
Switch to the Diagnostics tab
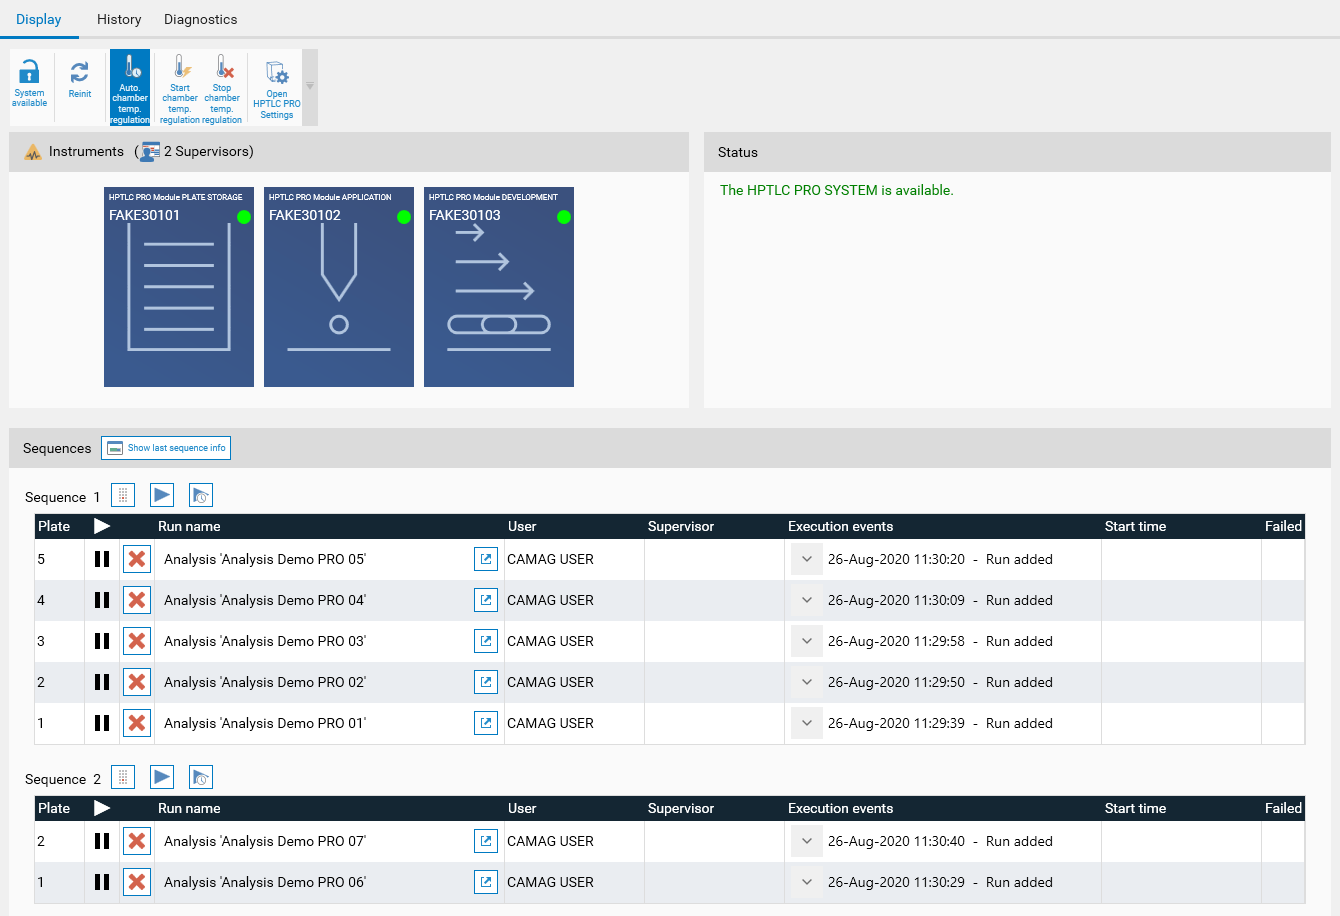[201, 19]
